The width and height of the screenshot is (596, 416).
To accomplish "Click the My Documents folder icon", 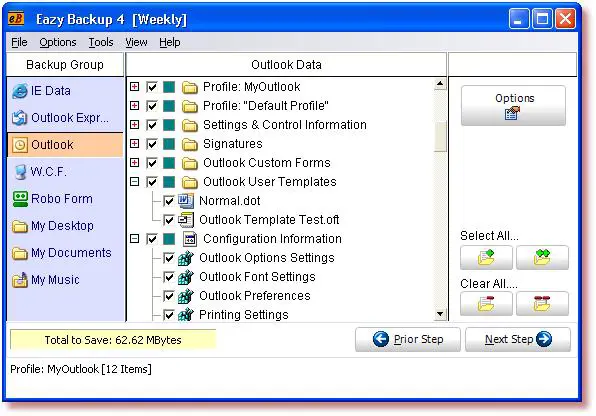I will (20, 253).
